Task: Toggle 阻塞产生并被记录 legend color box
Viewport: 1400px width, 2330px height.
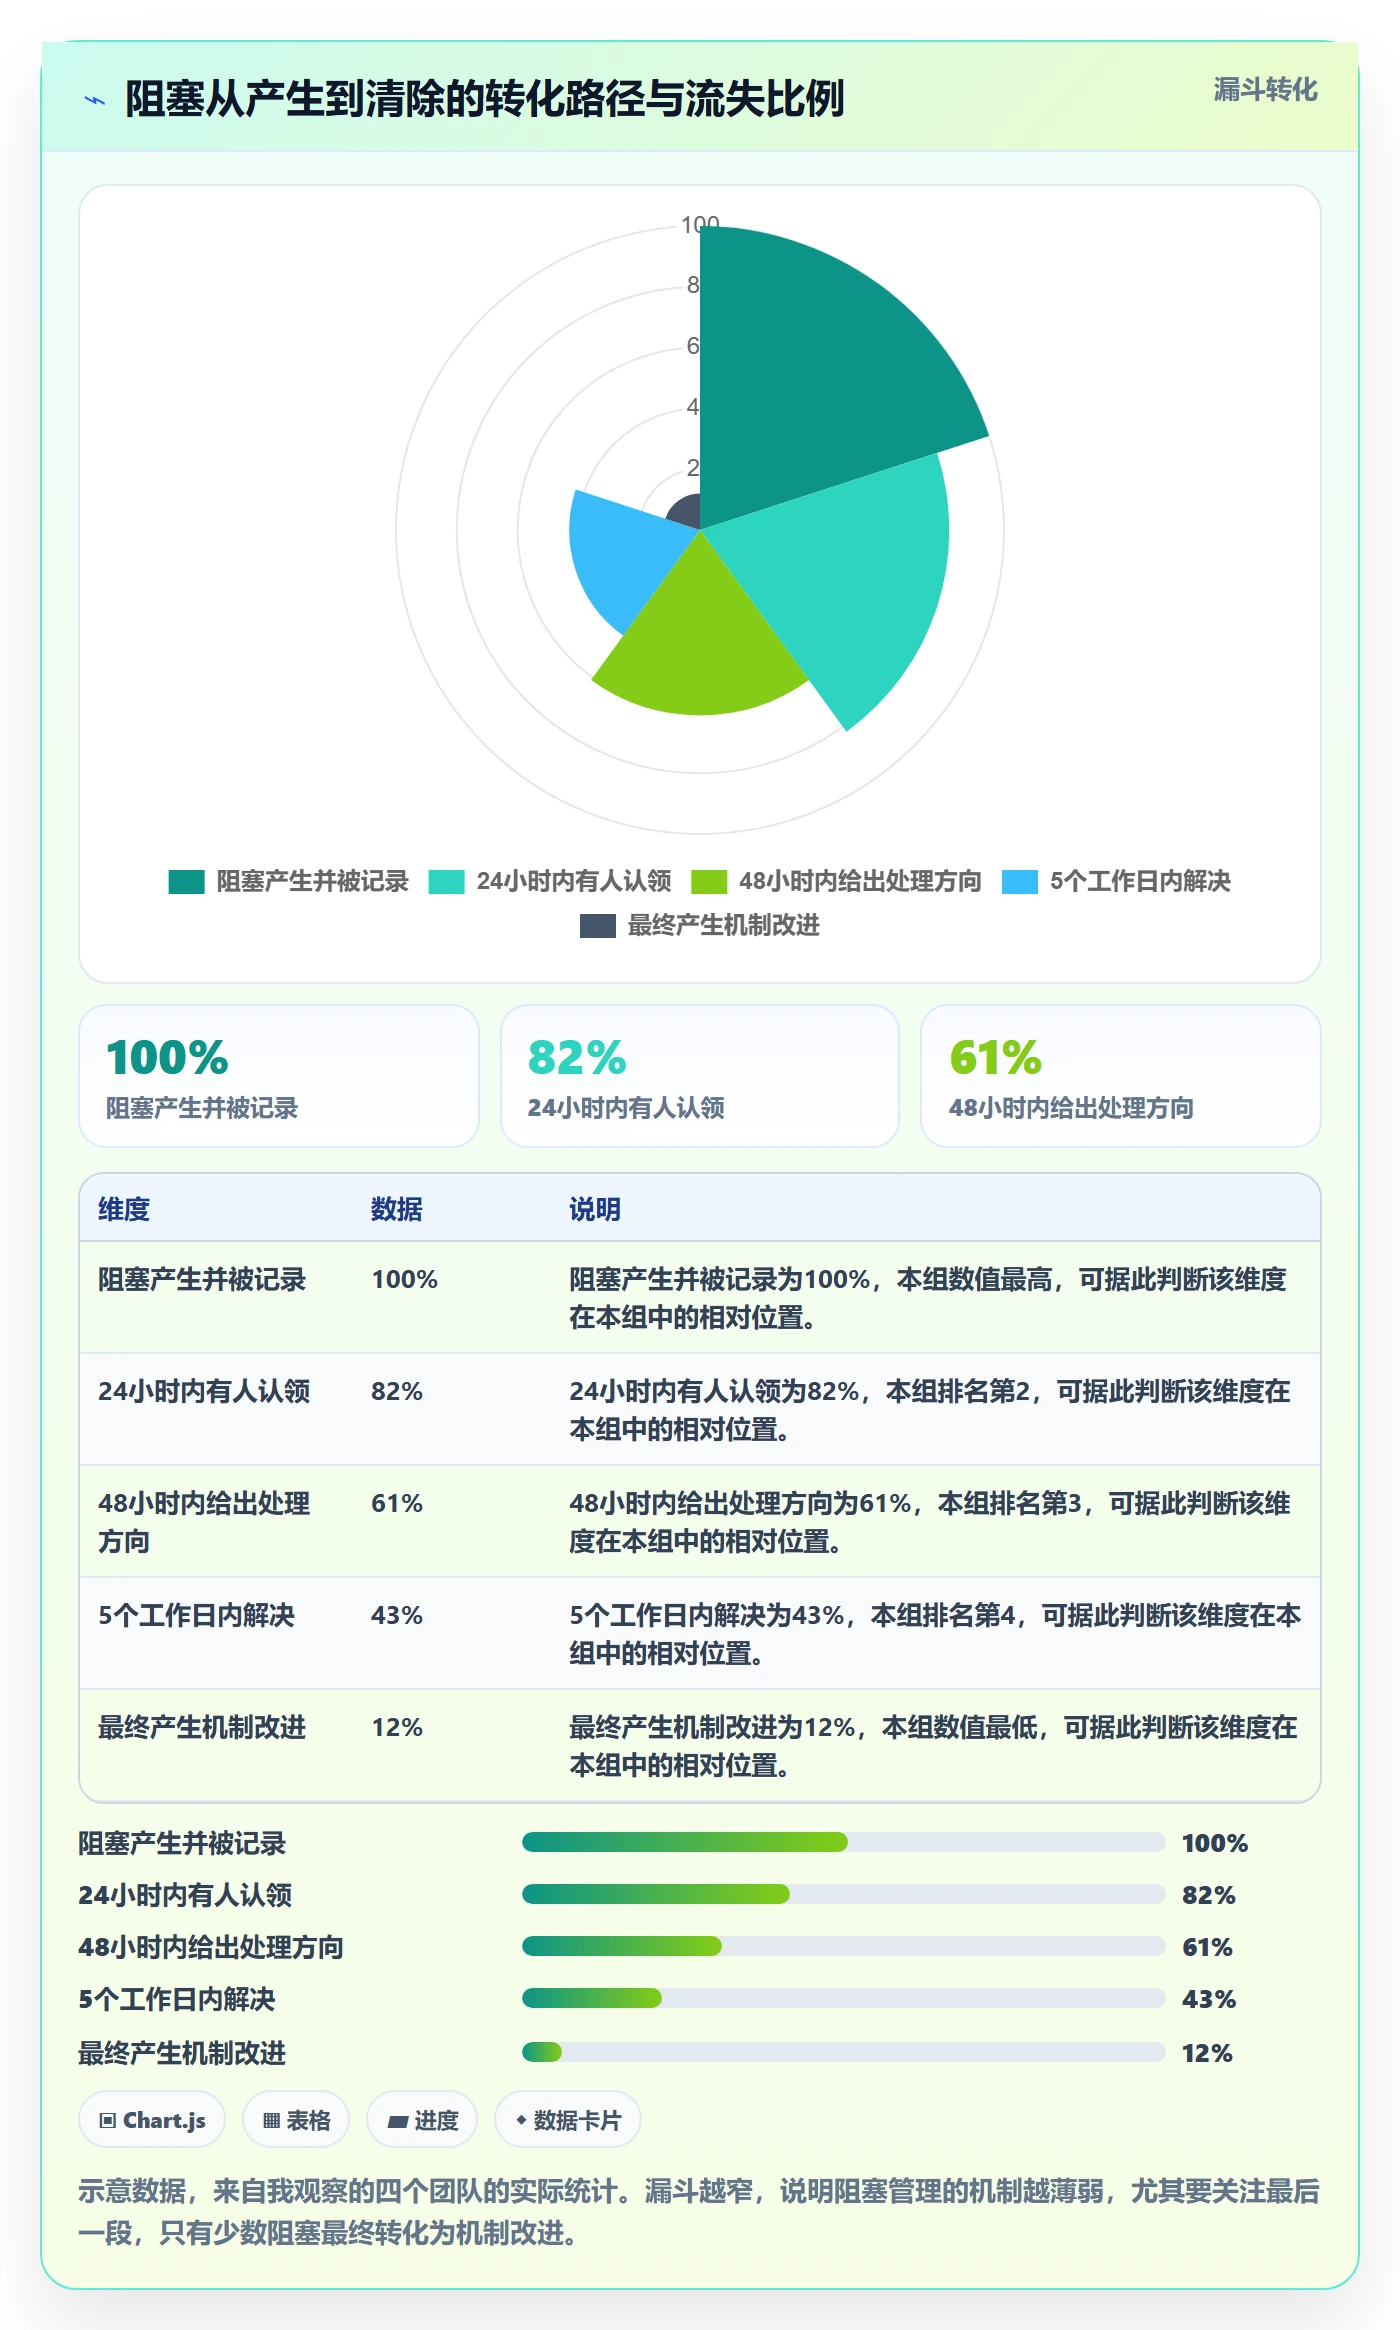Action: pos(186,882)
